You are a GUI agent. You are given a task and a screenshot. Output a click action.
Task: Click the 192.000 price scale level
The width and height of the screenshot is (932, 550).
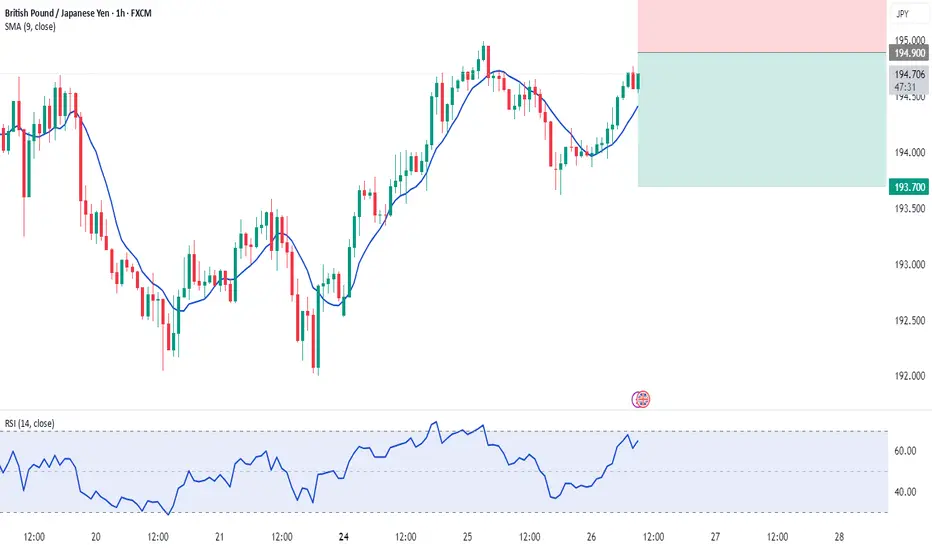(910, 376)
